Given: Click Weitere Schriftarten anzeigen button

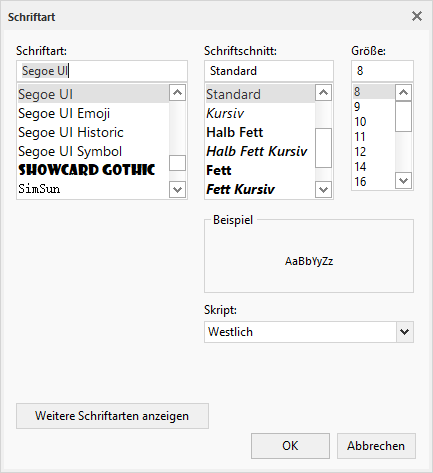Looking at the screenshot, I should tap(112, 416).
